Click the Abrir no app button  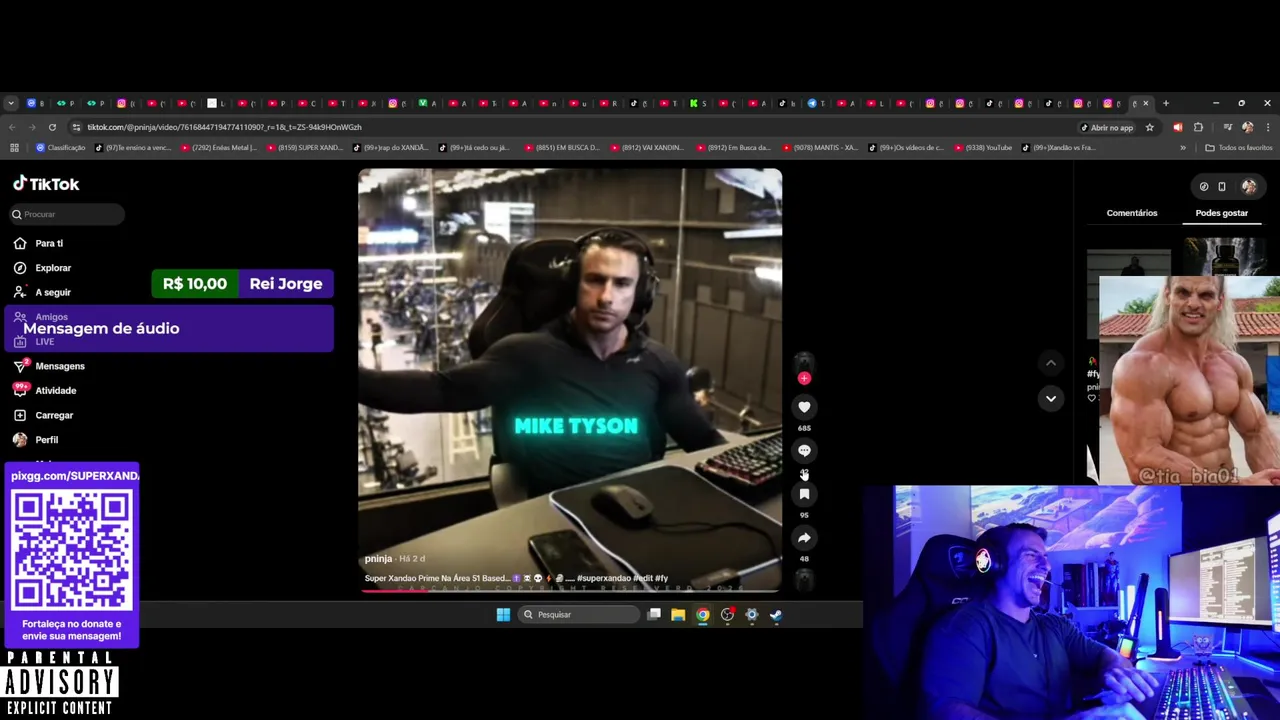tap(1107, 127)
